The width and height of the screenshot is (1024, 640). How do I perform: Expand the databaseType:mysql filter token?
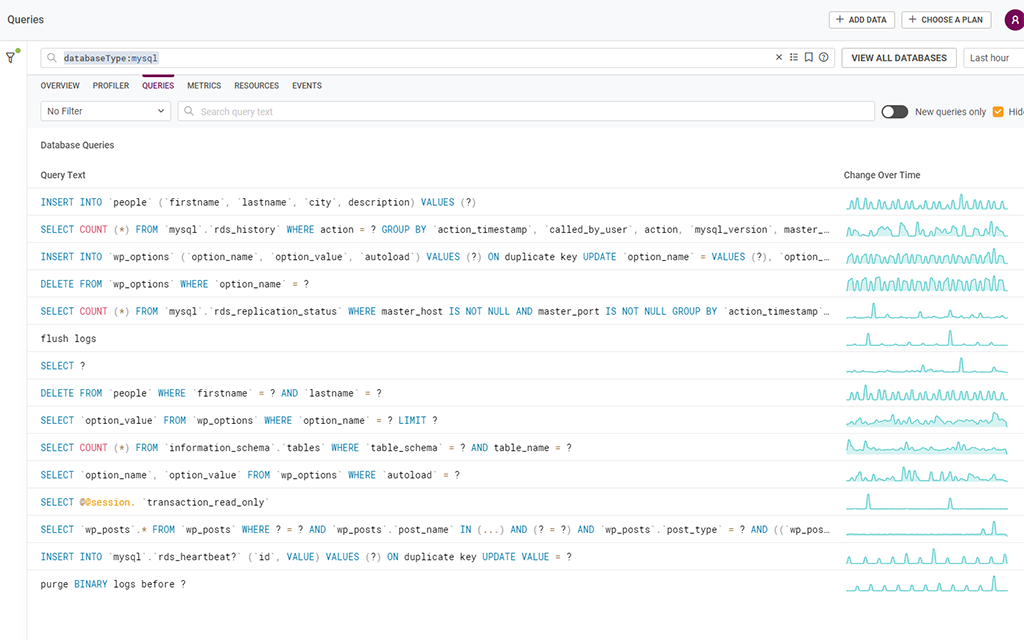pyautogui.click(x=113, y=57)
